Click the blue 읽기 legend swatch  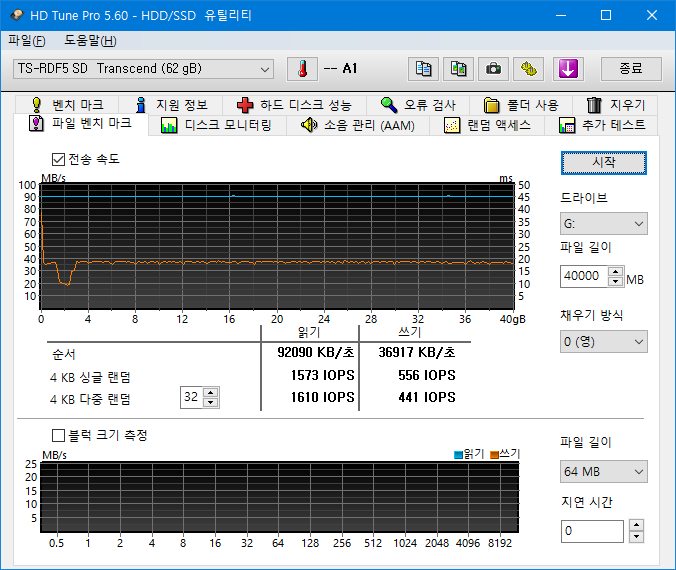tap(458, 454)
